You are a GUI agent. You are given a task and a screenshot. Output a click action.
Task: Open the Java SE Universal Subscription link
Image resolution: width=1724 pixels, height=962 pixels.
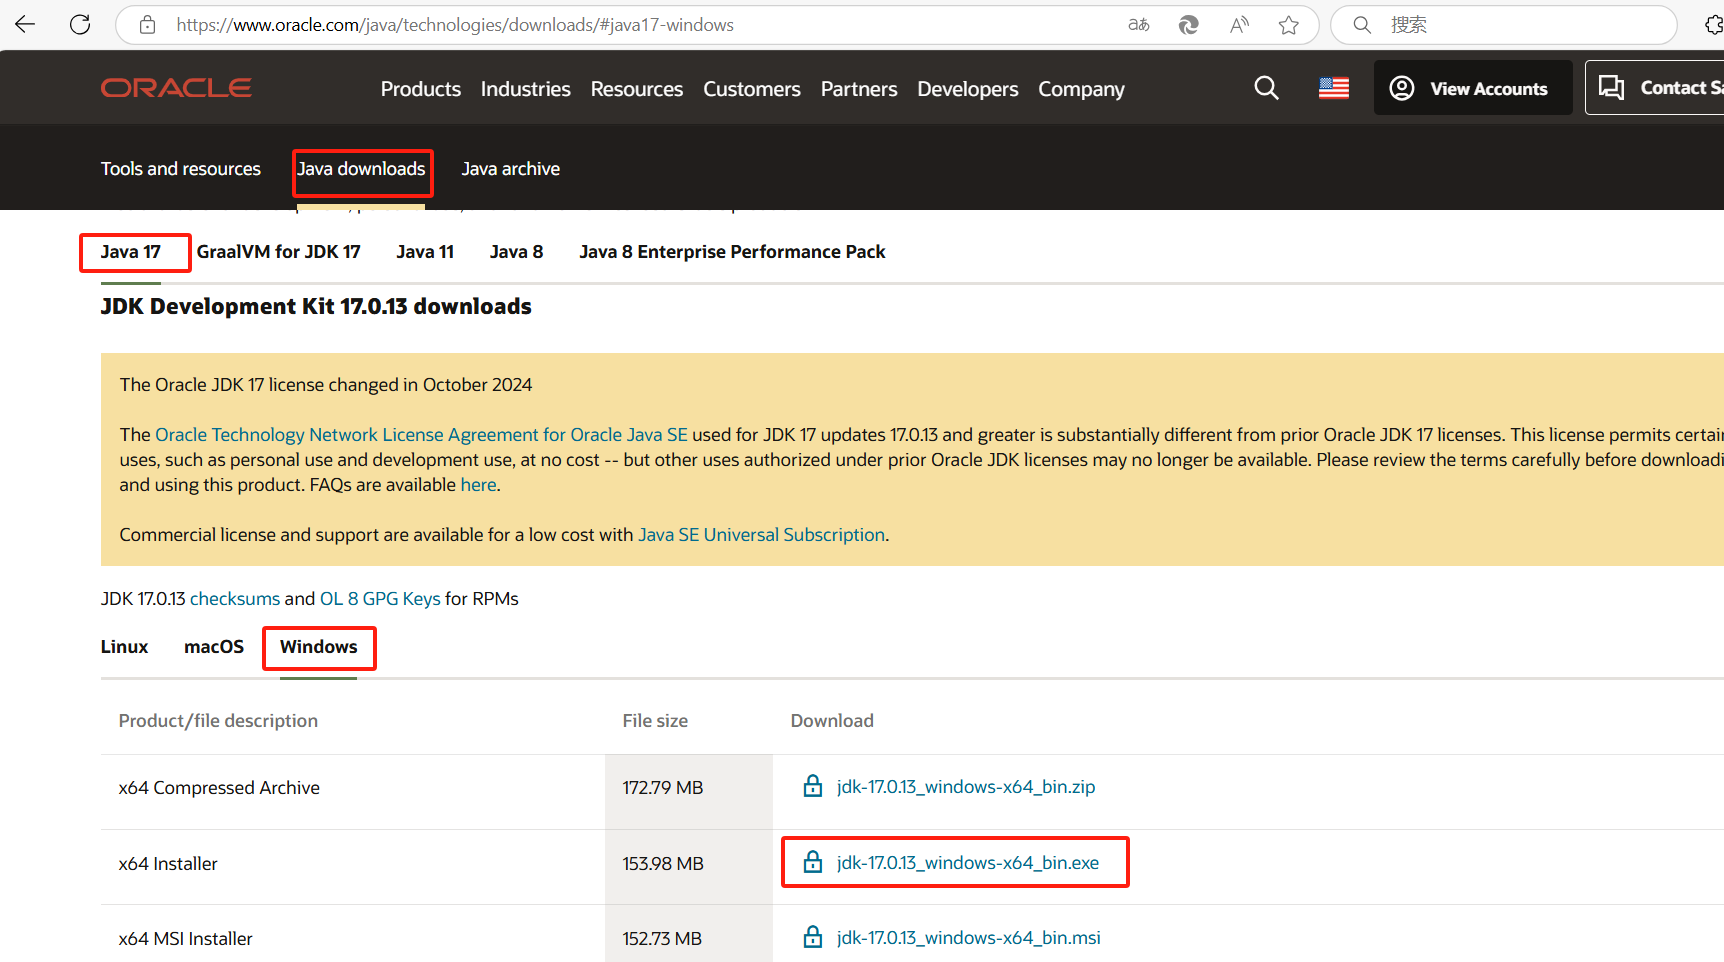coord(761,535)
